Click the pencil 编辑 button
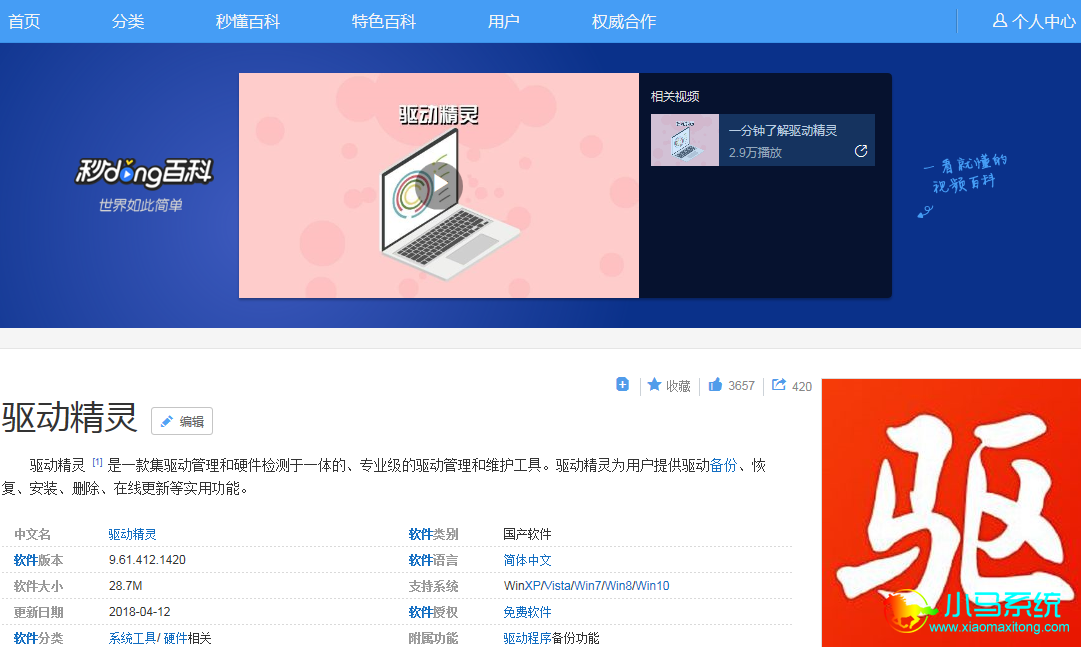The width and height of the screenshot is (1081, 647). pos(182,421)
